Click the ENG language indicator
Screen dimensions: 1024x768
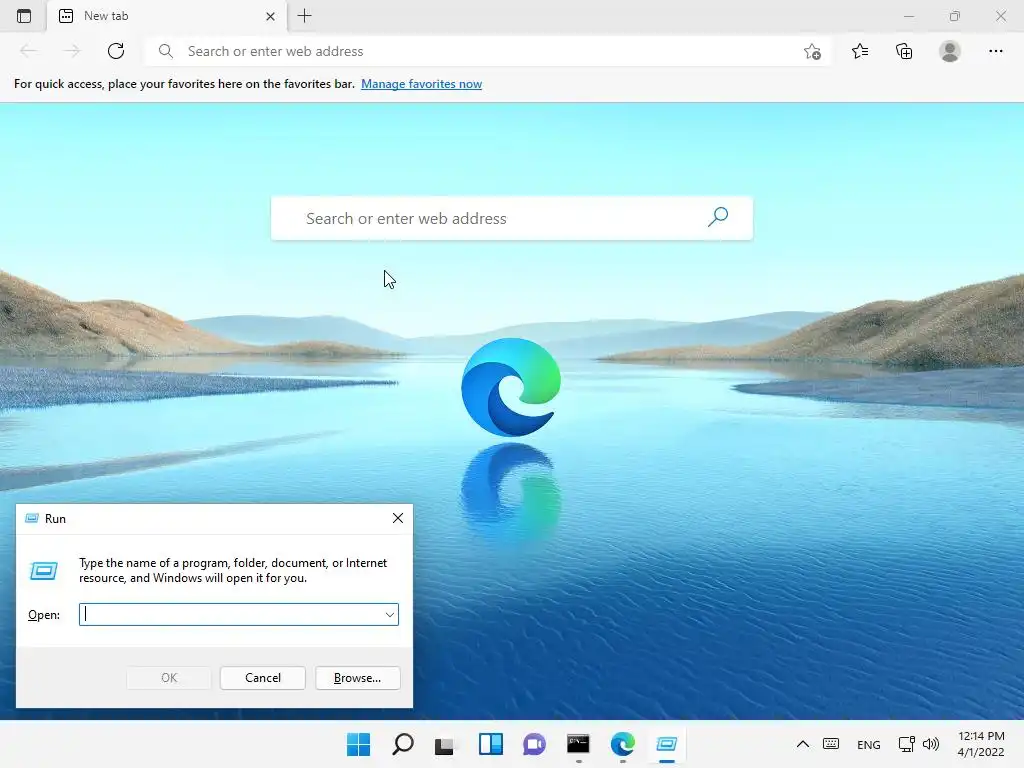[869, 744]
